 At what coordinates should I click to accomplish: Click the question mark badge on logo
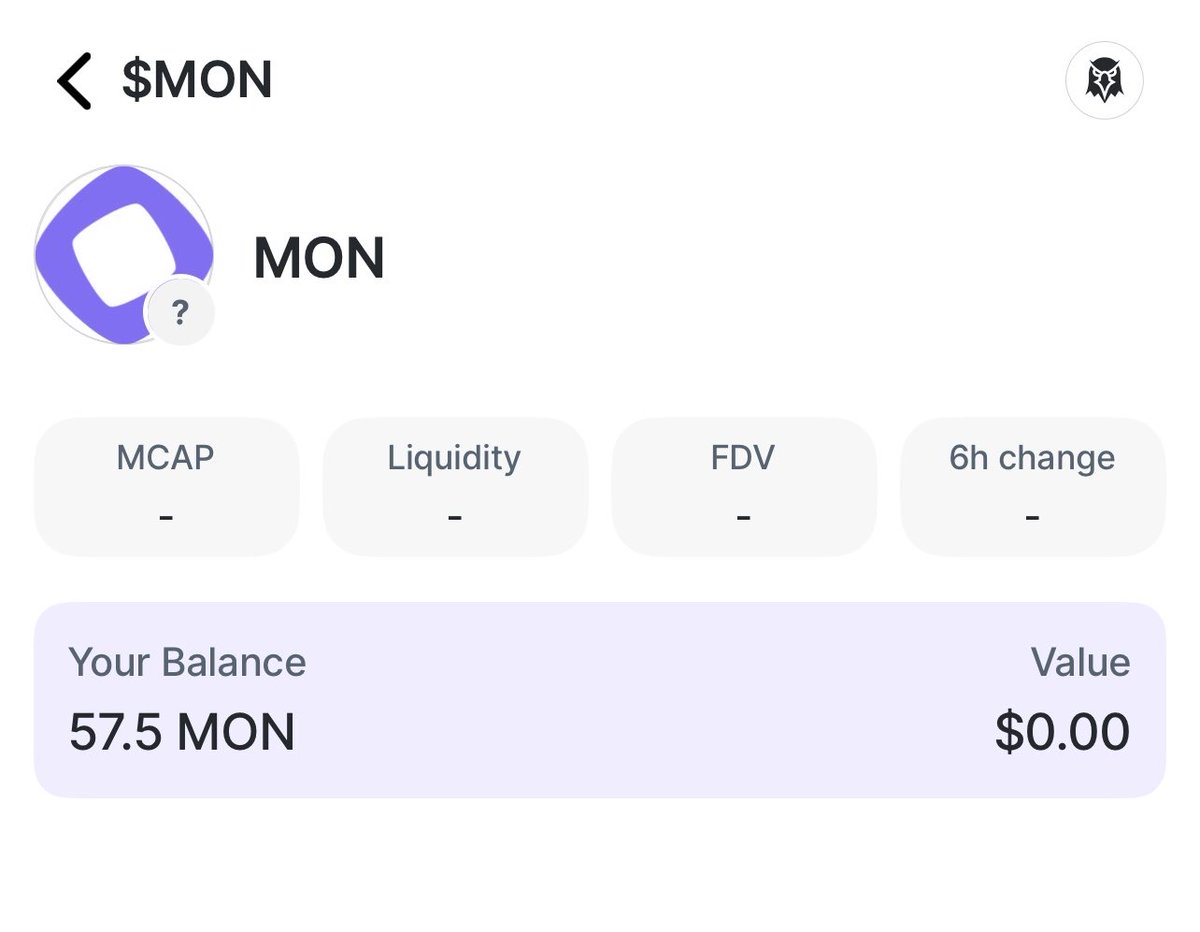point(180,314)
